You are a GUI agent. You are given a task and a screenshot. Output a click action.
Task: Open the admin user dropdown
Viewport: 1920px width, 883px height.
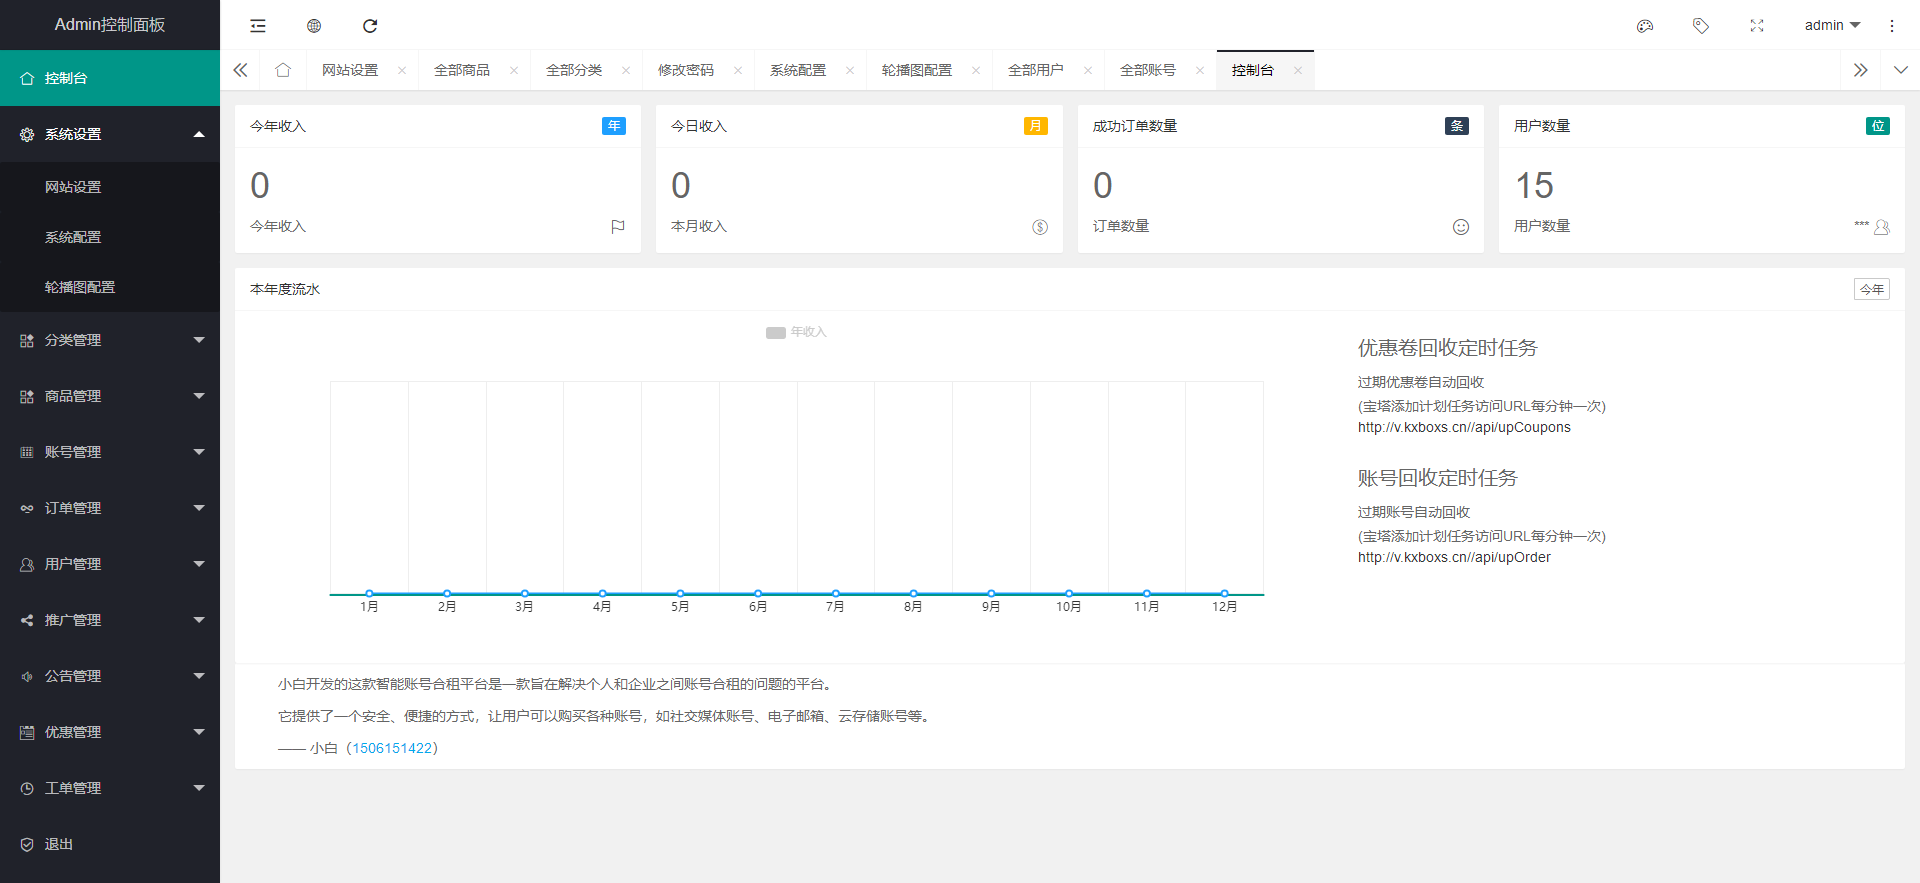[x=1832, y=26]
